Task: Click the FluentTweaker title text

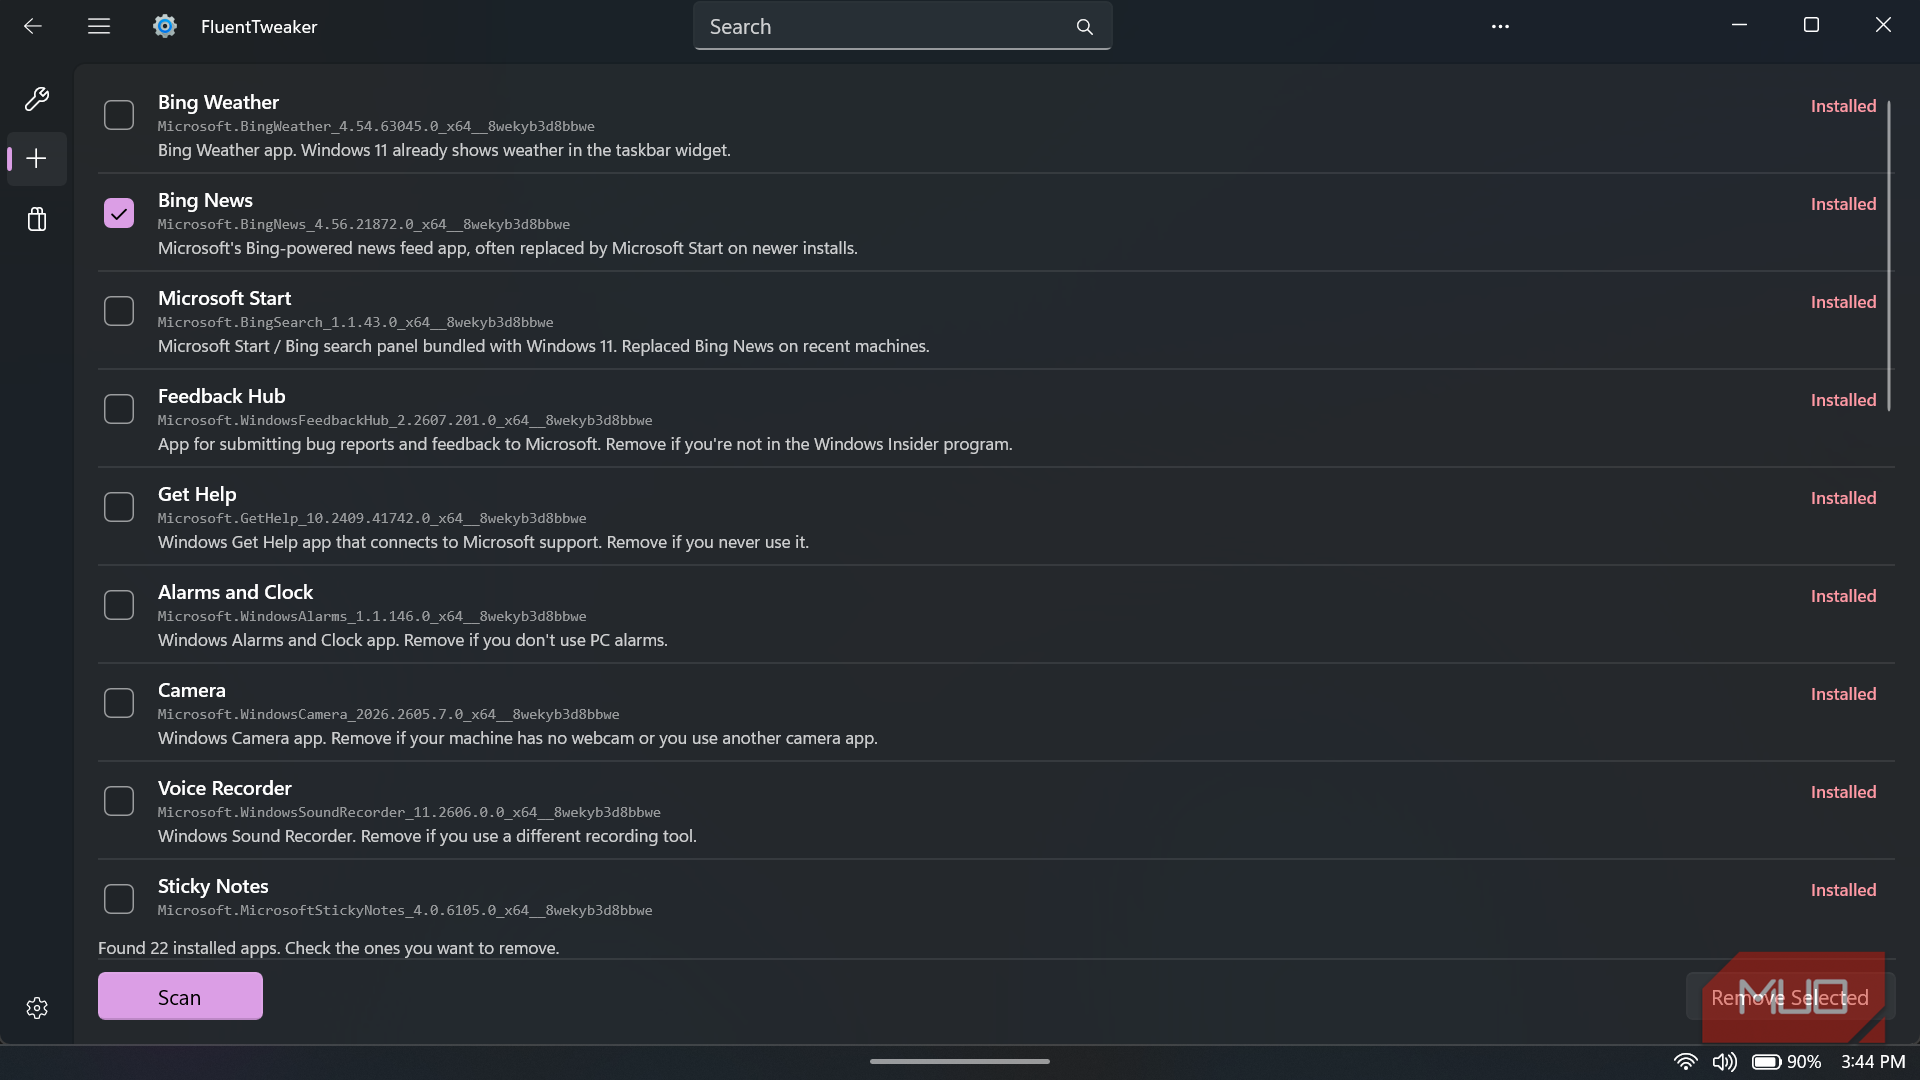Action: [x=259, y=27]
